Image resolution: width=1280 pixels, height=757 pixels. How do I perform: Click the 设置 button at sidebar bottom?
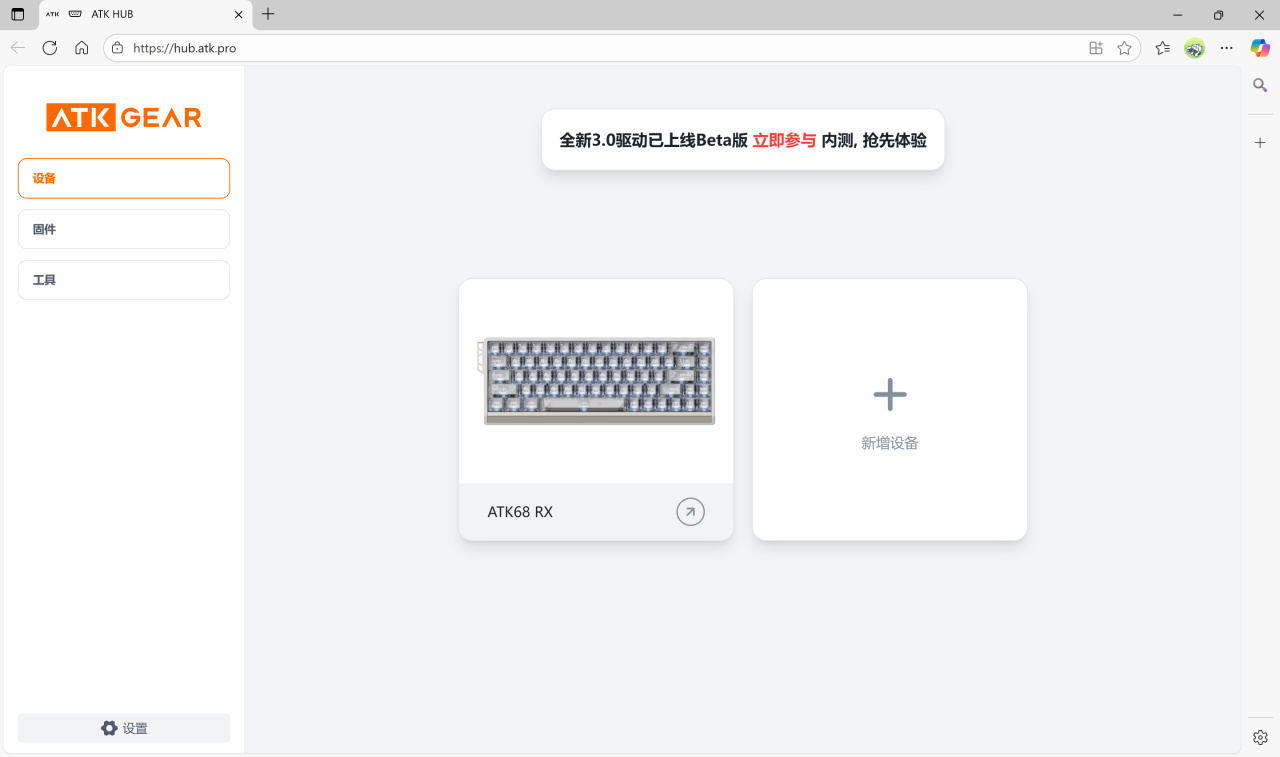click(124, 728)
